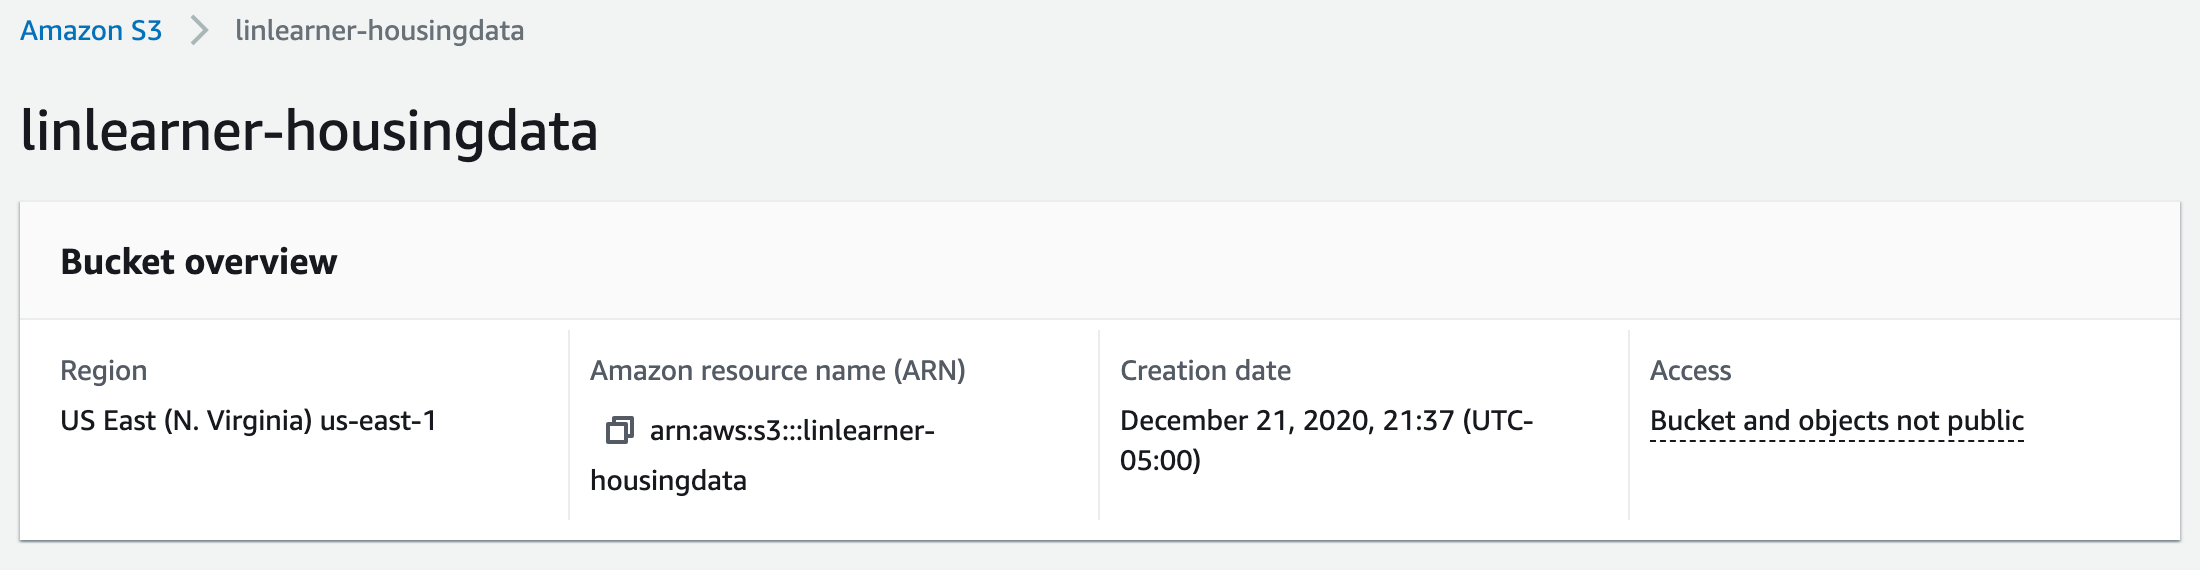Click the 21:37 creation time value

pyautogui.click(x=1418, y=421)
